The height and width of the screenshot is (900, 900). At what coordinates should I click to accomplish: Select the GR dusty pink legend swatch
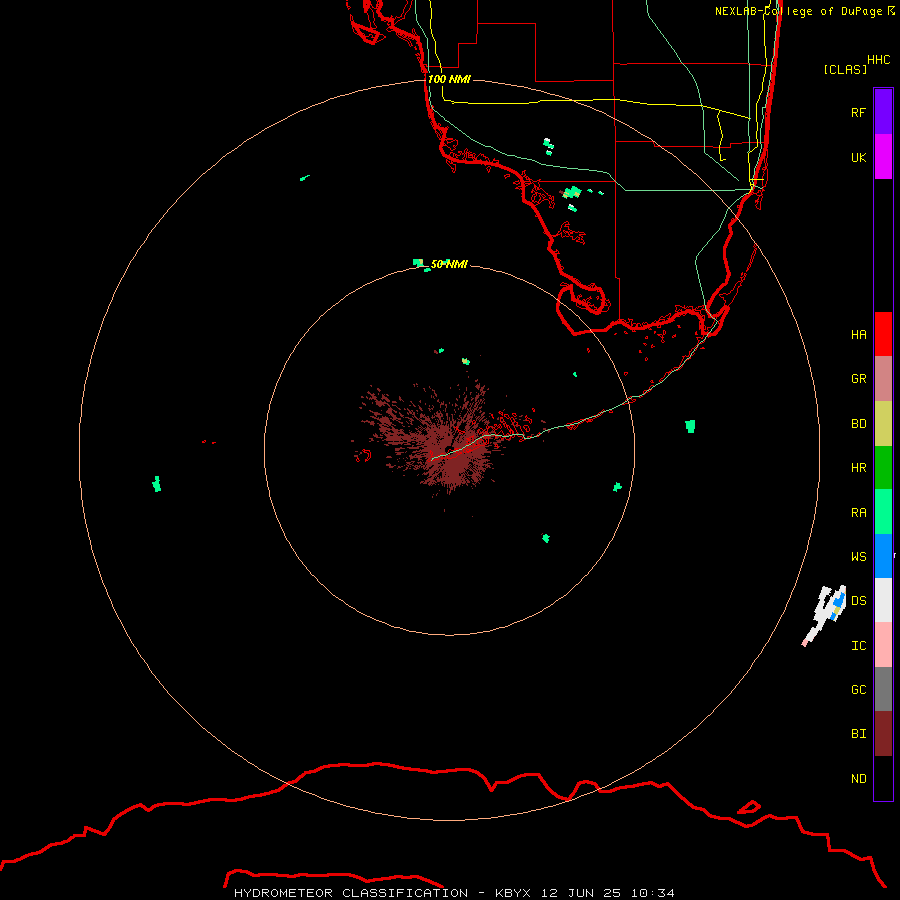click(883, 379)
